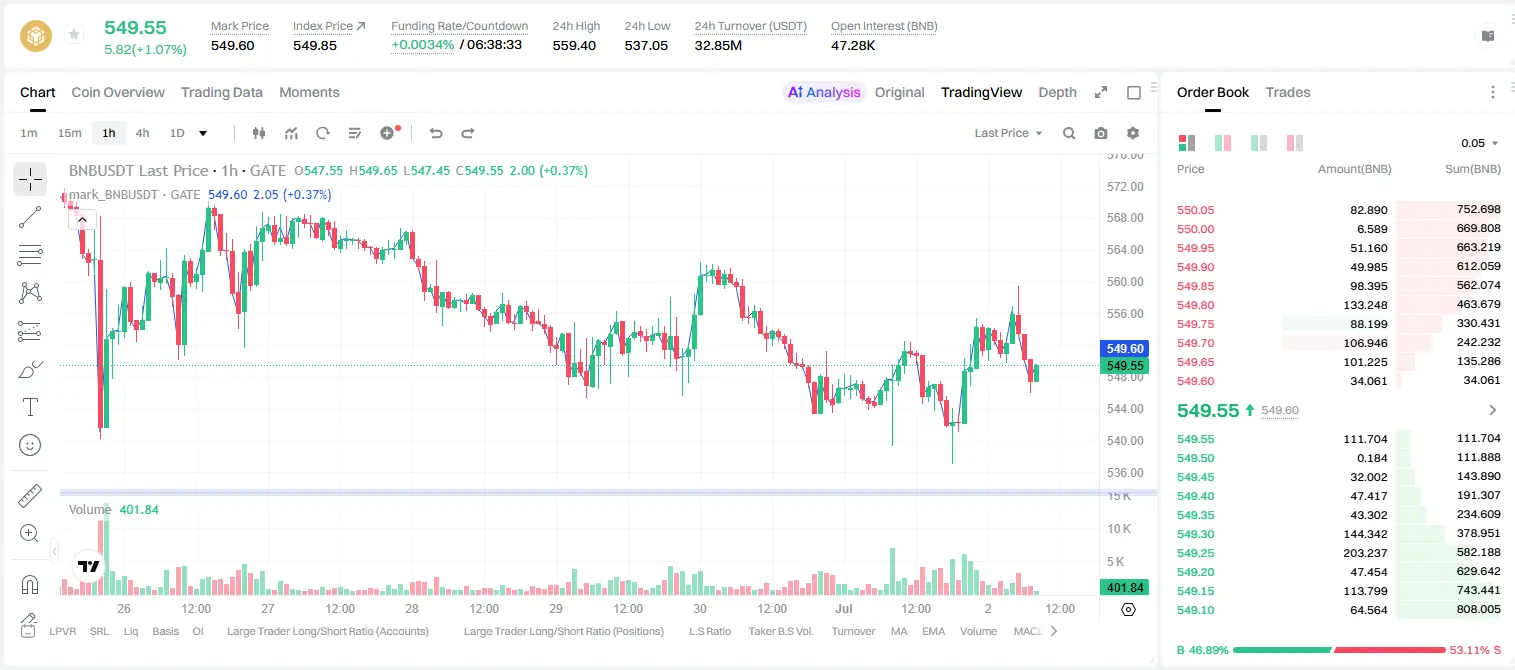Switch the chart to Depth view

pos(1057,92)
